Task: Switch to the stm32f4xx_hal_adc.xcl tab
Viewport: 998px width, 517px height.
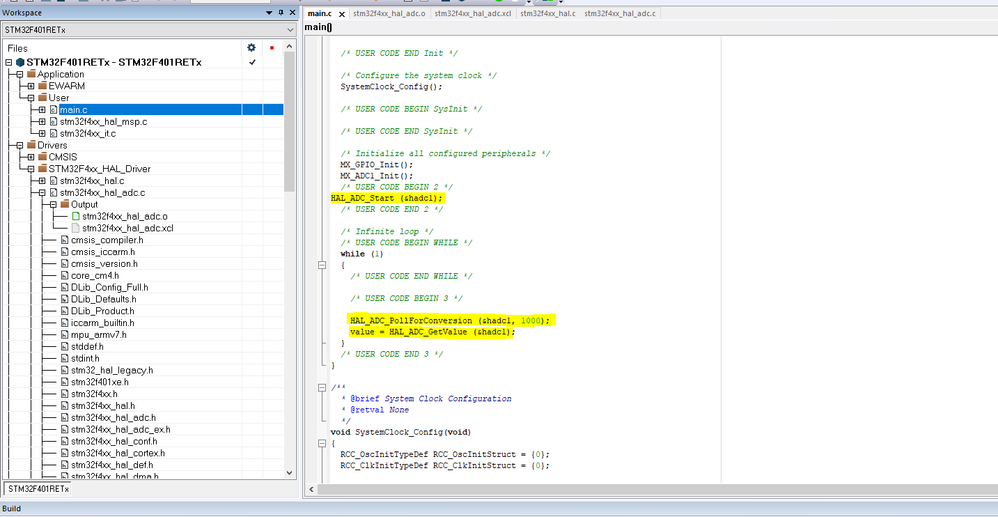Action: [473, 14]
